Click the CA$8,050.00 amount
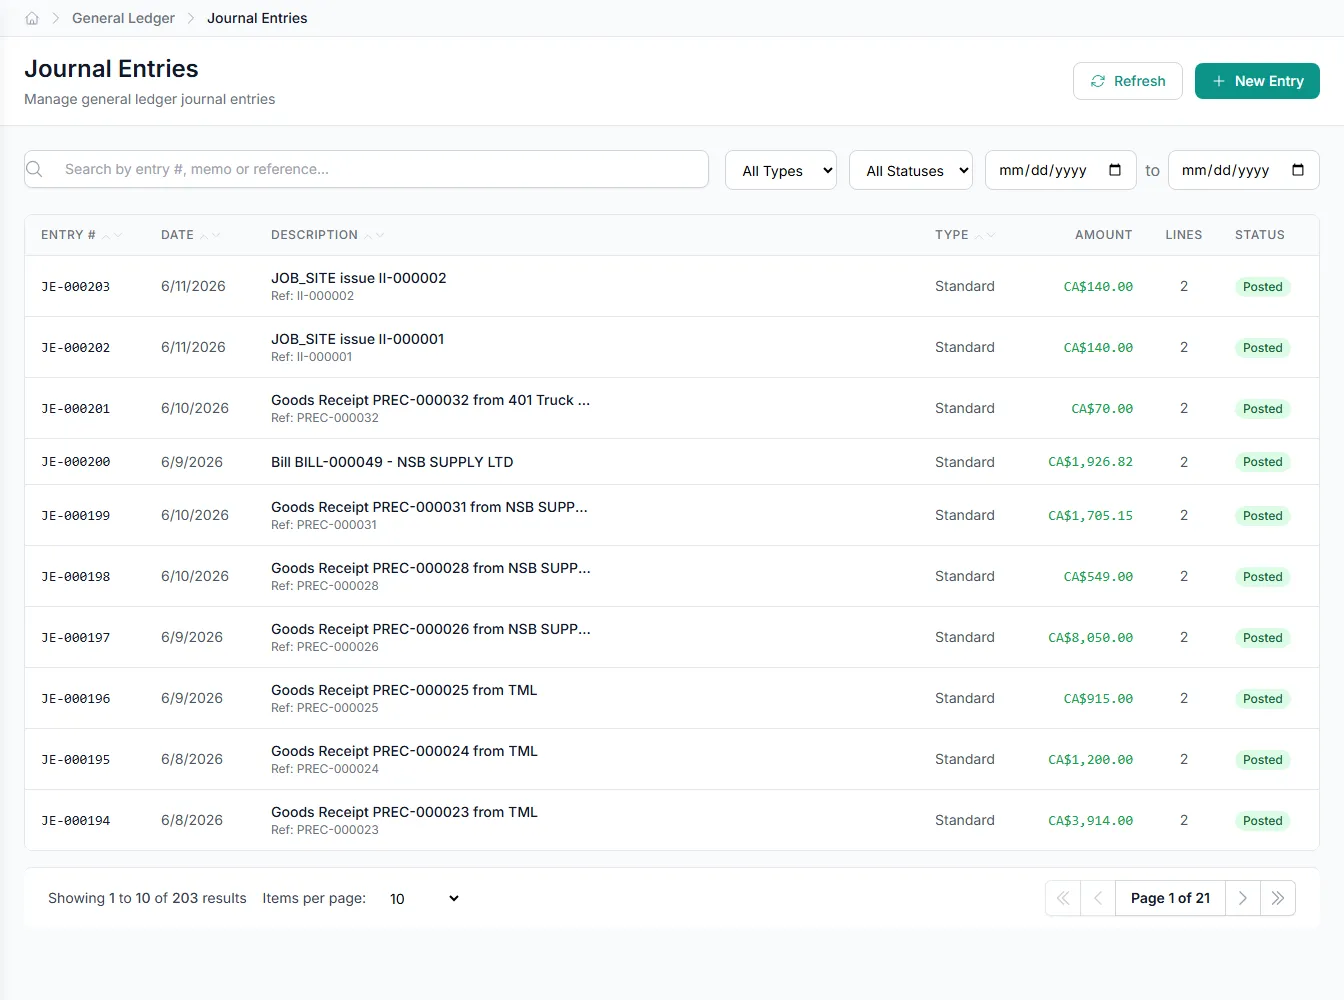1344x1000 pixels. 1090,637
